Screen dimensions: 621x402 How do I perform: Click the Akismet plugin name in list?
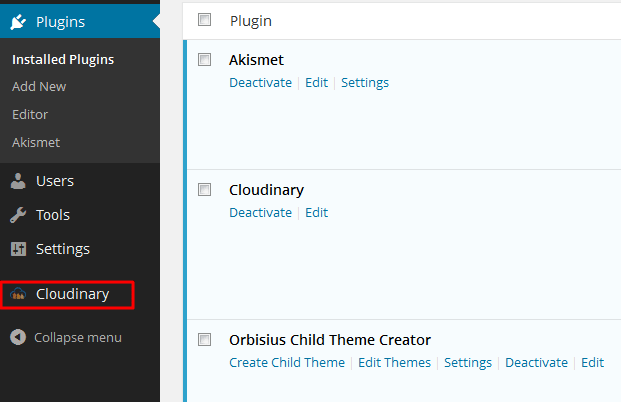(256, 60)
